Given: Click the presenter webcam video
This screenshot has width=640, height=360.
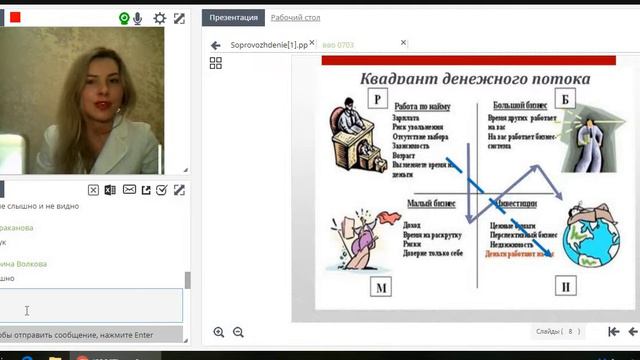Looking at the screenshot, I should pos(82,101).
